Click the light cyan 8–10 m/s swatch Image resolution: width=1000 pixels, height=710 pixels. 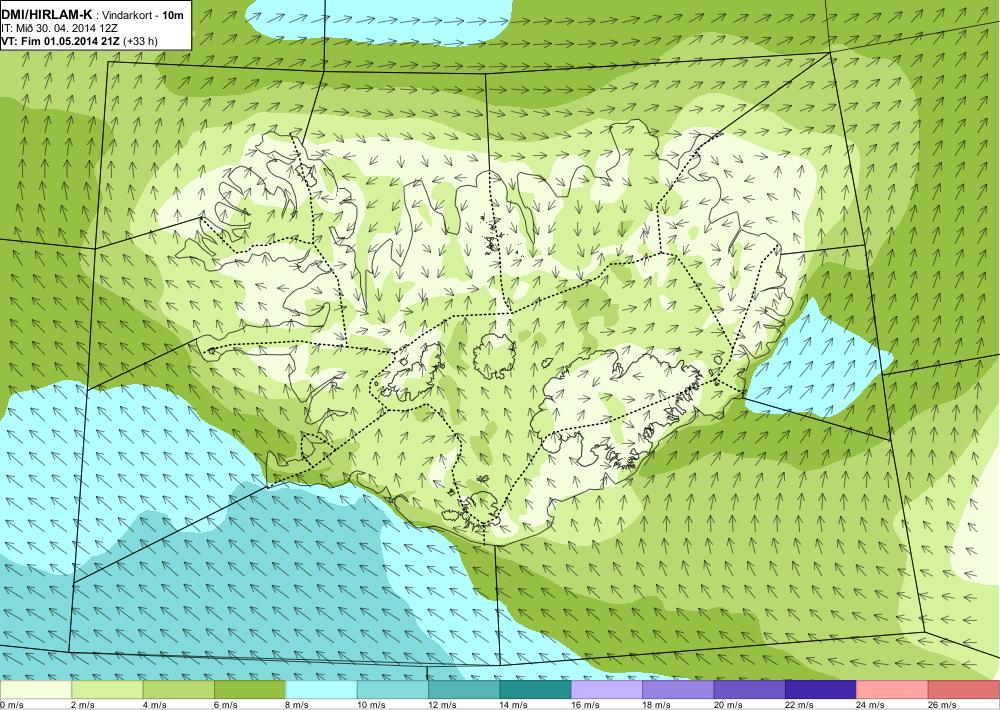pyautogui.click(x=321, y=690)
